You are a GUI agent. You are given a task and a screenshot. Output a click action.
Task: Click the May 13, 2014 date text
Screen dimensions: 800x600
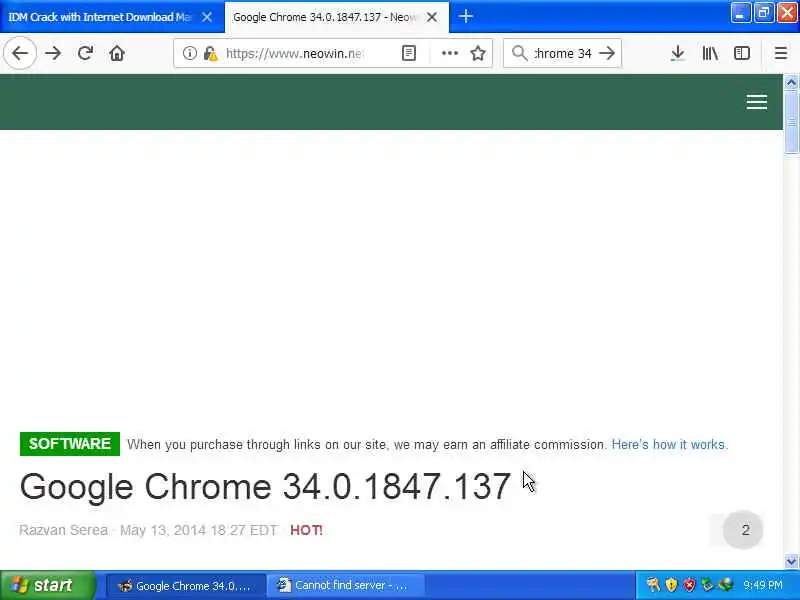click(198, 530)
